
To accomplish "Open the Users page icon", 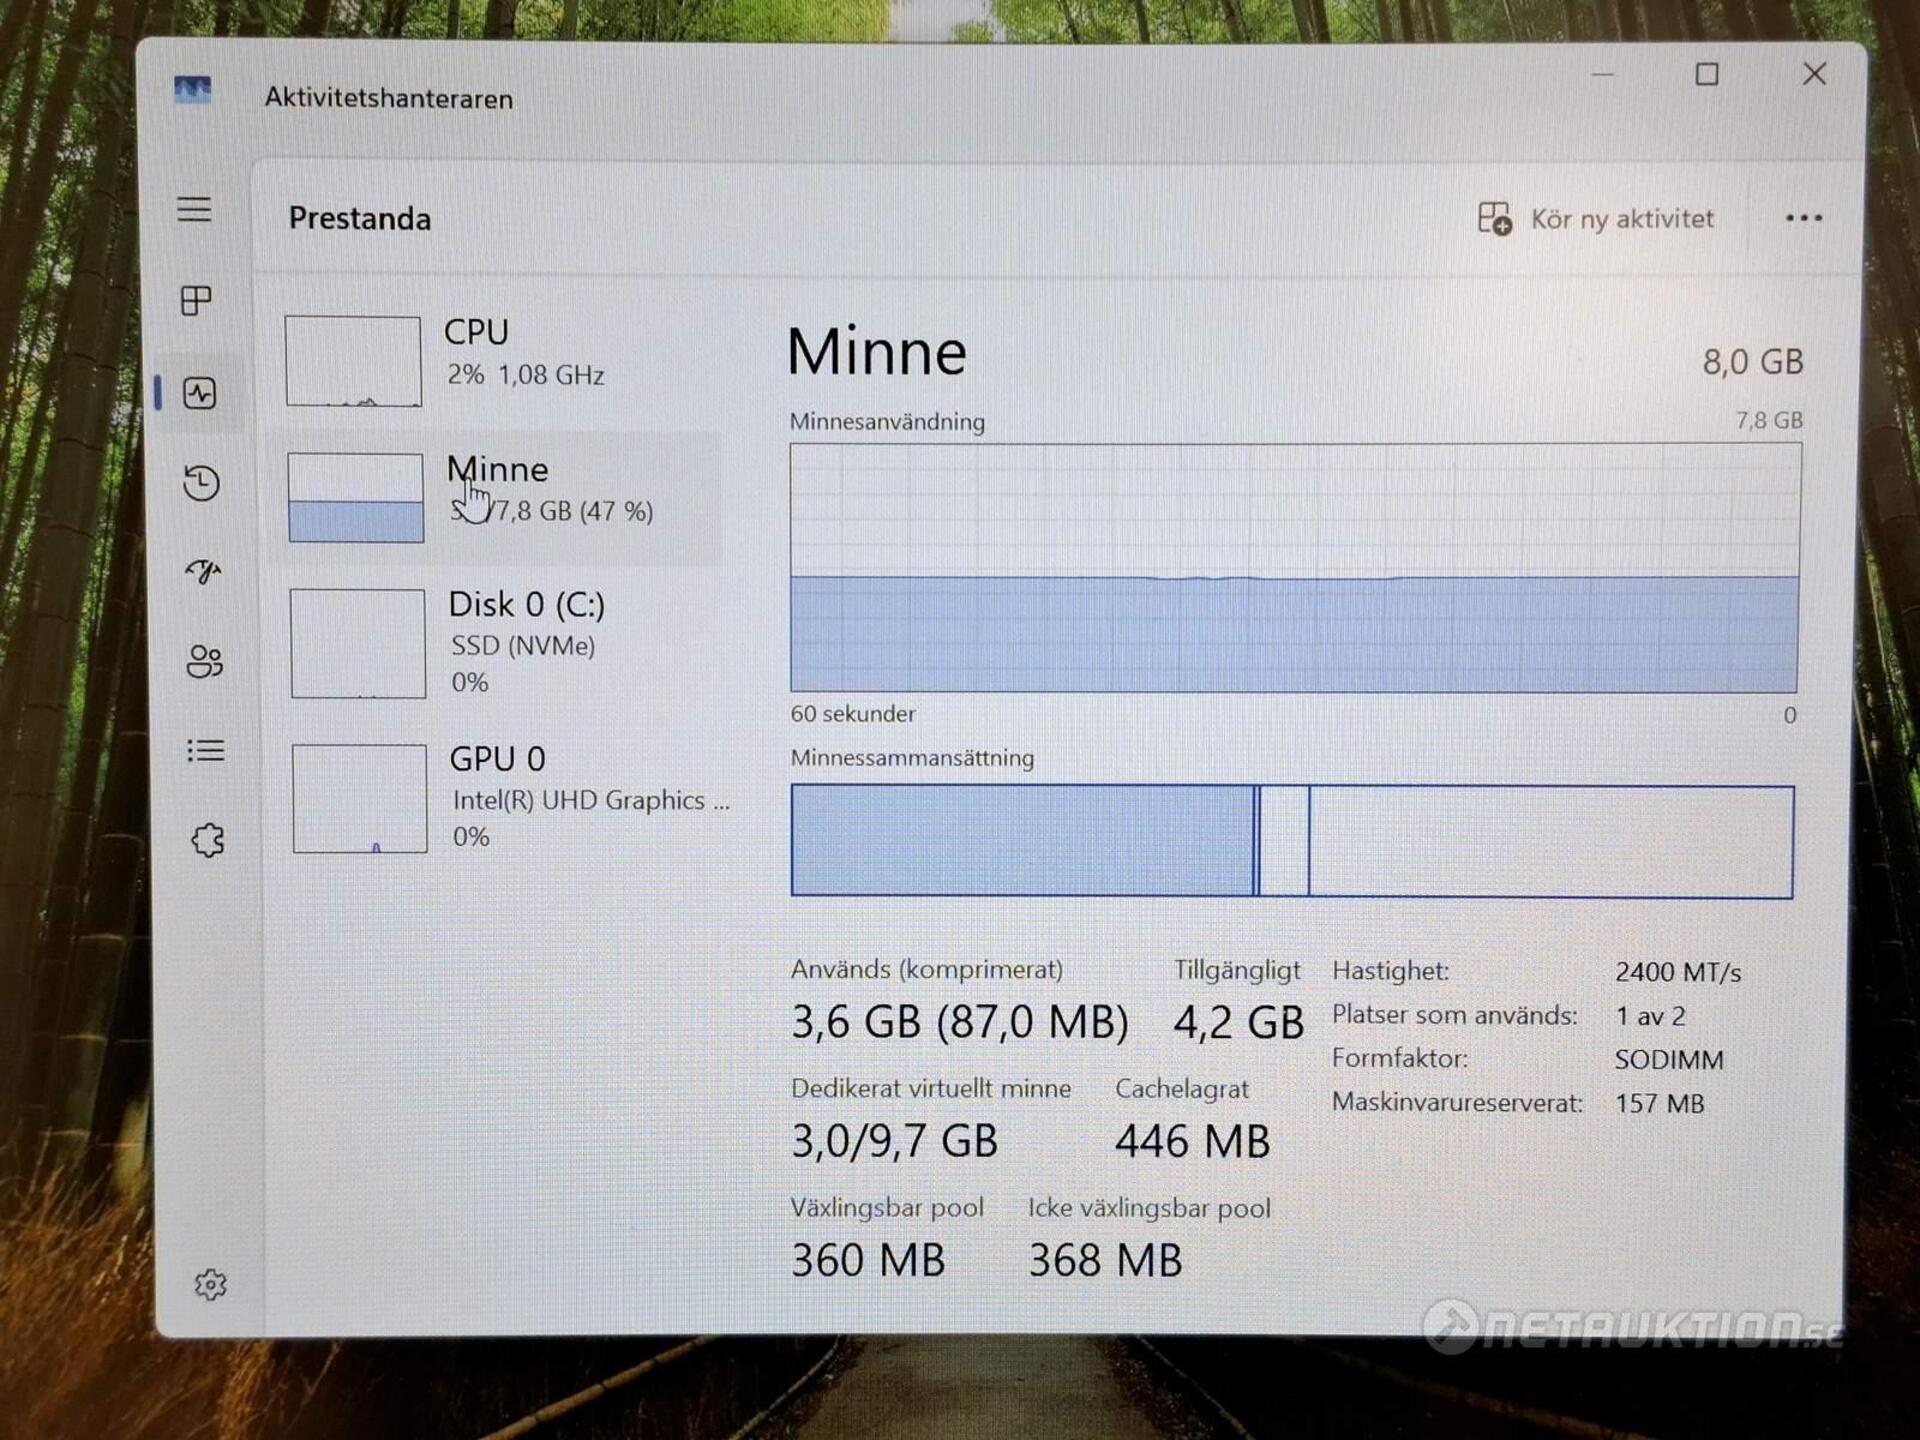I will (x=205, y=661).
